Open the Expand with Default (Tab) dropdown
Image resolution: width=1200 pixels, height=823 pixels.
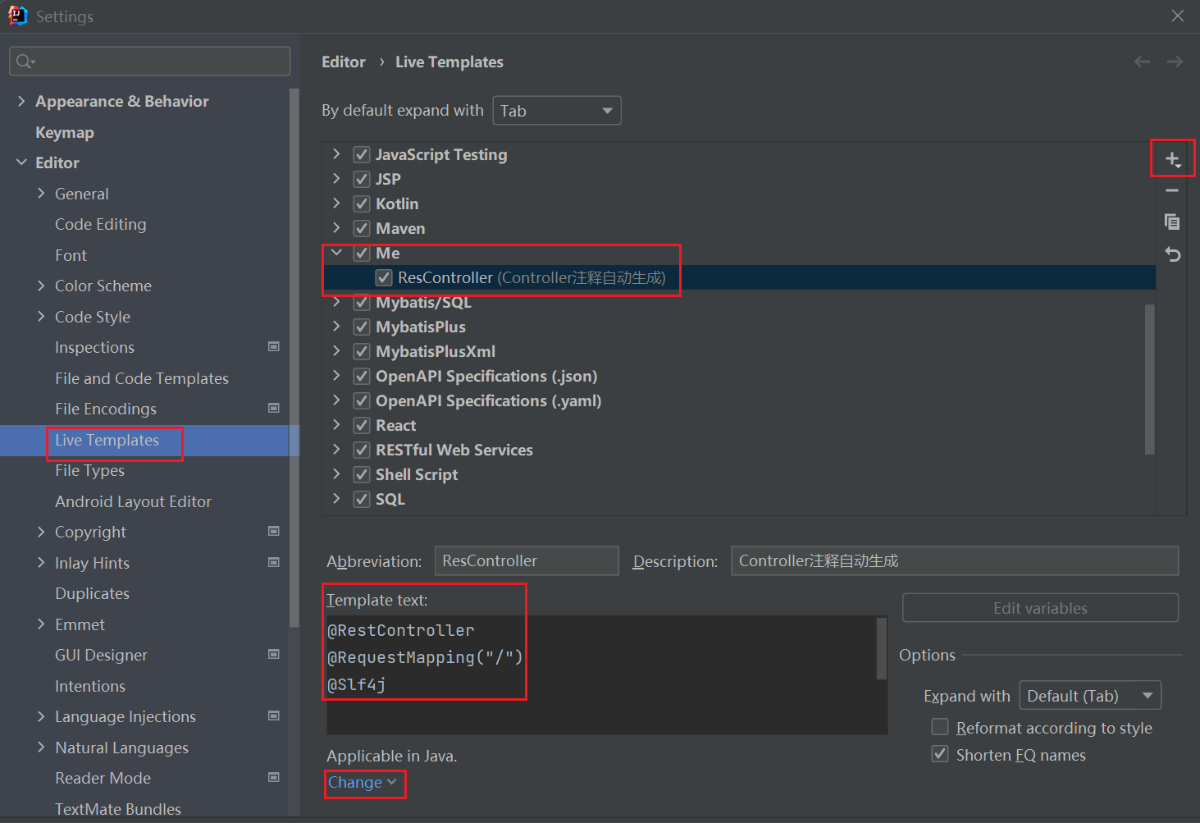point(1089,696)
